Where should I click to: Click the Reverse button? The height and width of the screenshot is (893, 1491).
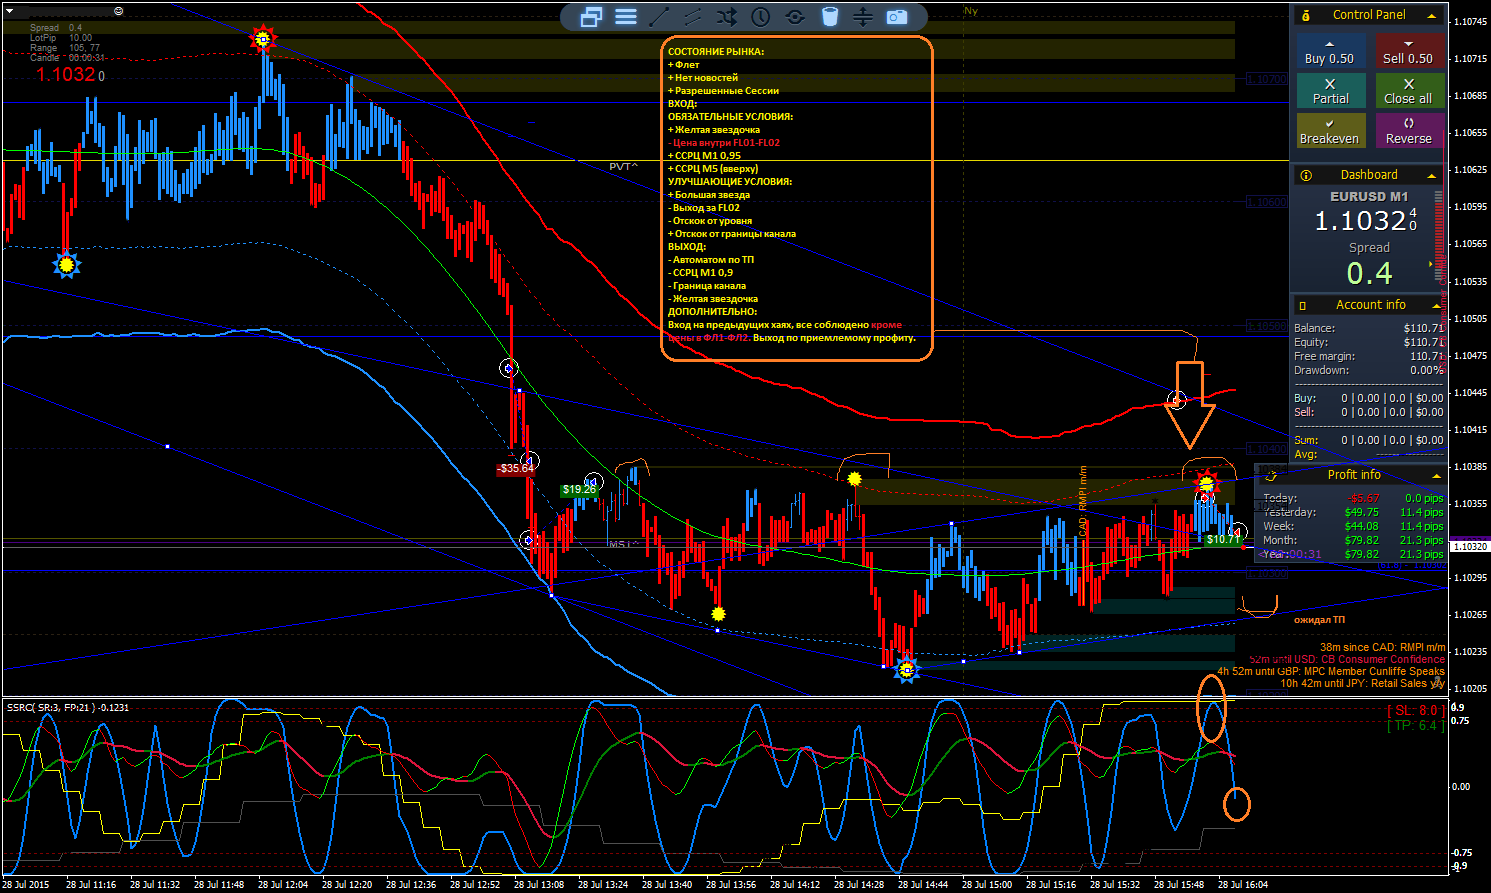click(x=1408, y=131)
